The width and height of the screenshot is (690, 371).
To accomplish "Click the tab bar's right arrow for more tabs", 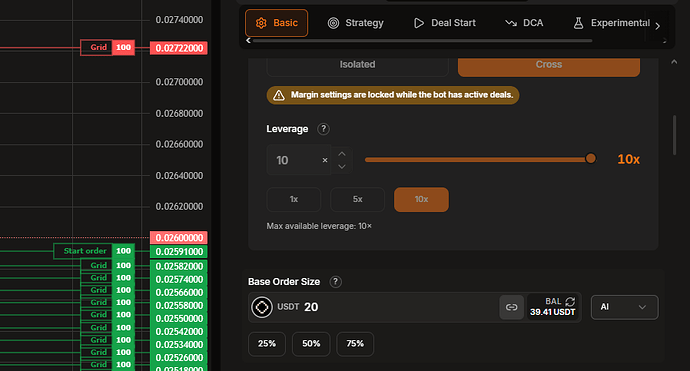I will [x=657, y=26].
